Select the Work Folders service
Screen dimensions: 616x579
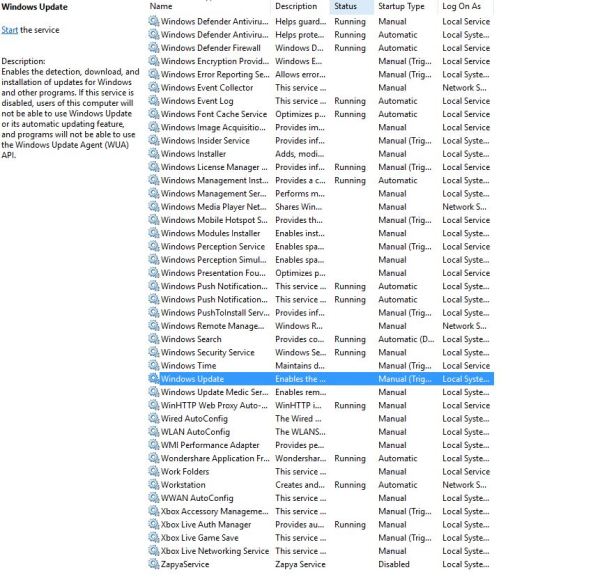[185, 471]
